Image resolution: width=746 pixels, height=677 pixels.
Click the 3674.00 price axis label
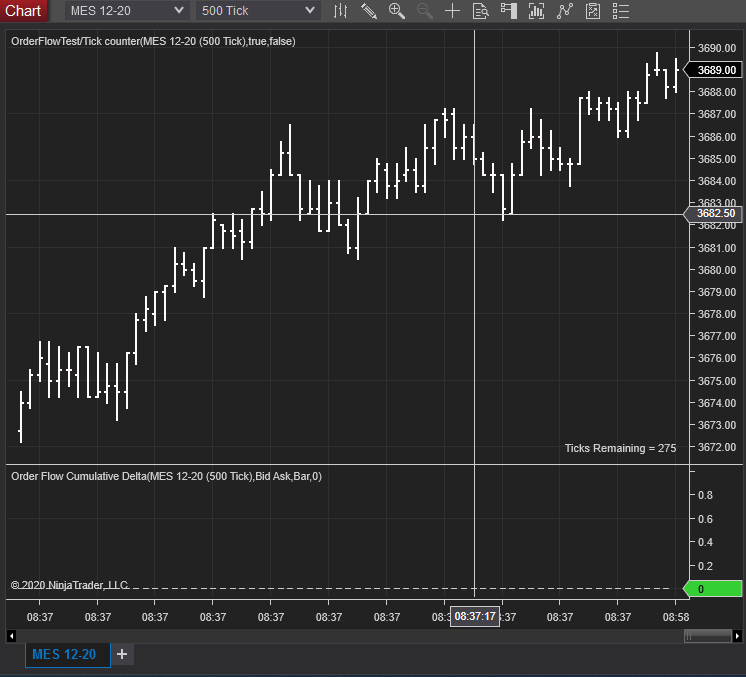point(717,403)
